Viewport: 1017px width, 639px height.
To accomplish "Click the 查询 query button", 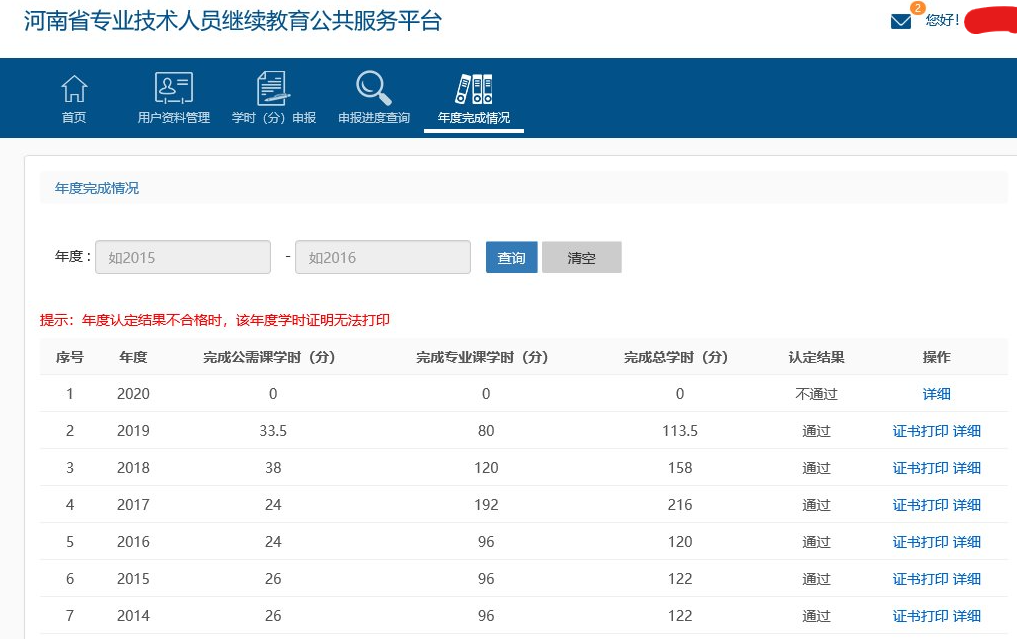I will [511, 256].
